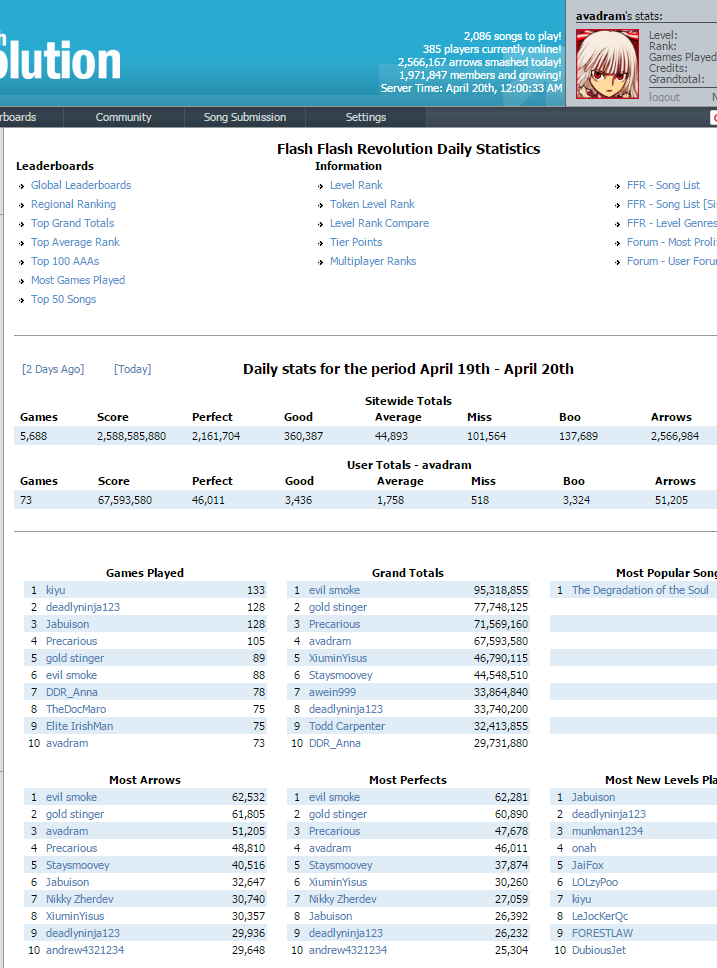Open The Degradation of the Soul song

point(640,590)
